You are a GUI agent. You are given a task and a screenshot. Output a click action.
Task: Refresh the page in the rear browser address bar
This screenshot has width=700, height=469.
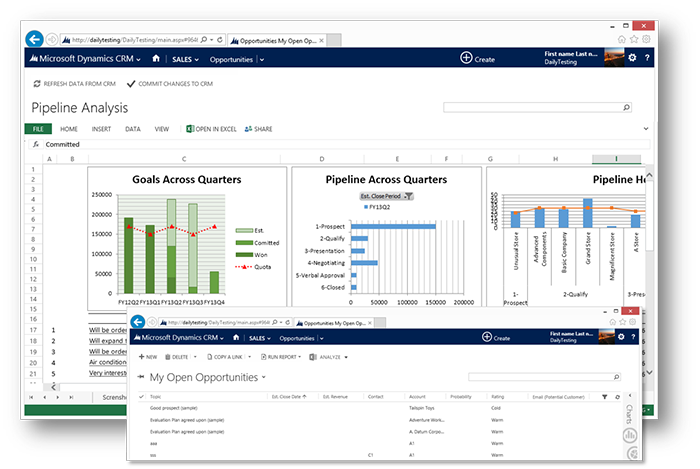click(220, 40)
